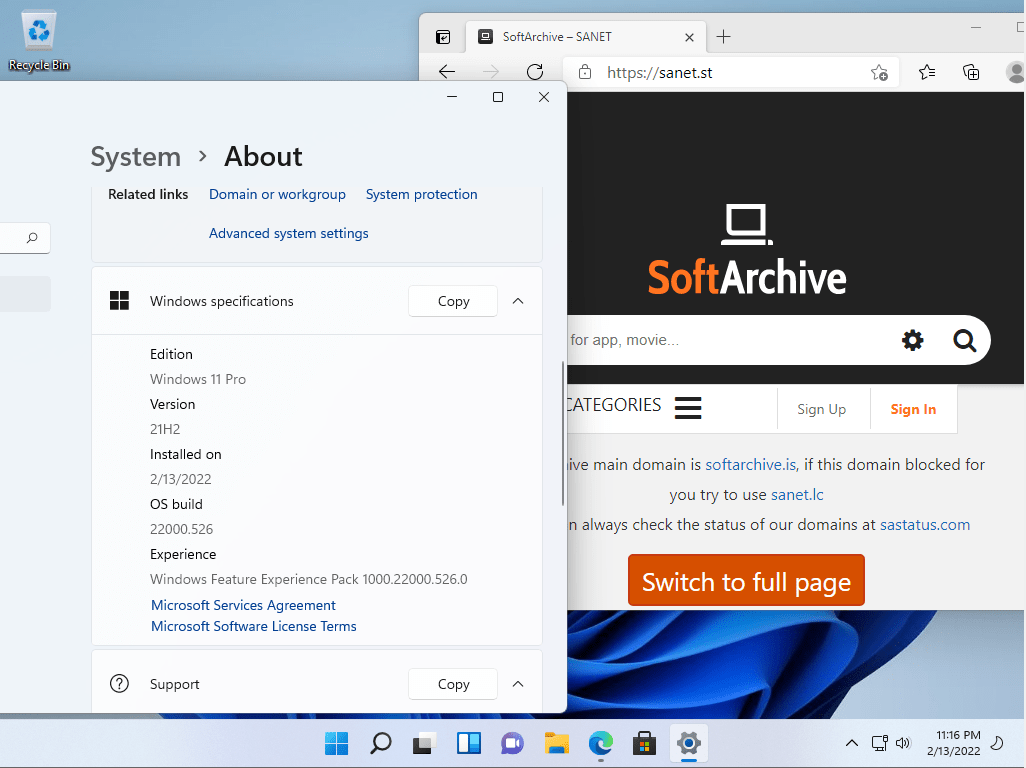The width and height of the screenshot is (1026, 768).
Task: Open the clock and date flyout
Action: tap(953, 743)
